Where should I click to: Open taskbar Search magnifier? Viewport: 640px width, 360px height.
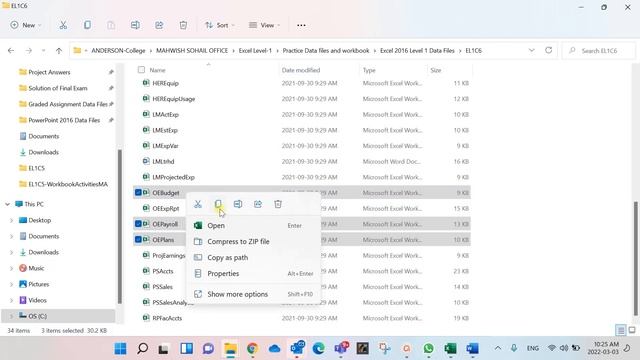click(142, 349)
